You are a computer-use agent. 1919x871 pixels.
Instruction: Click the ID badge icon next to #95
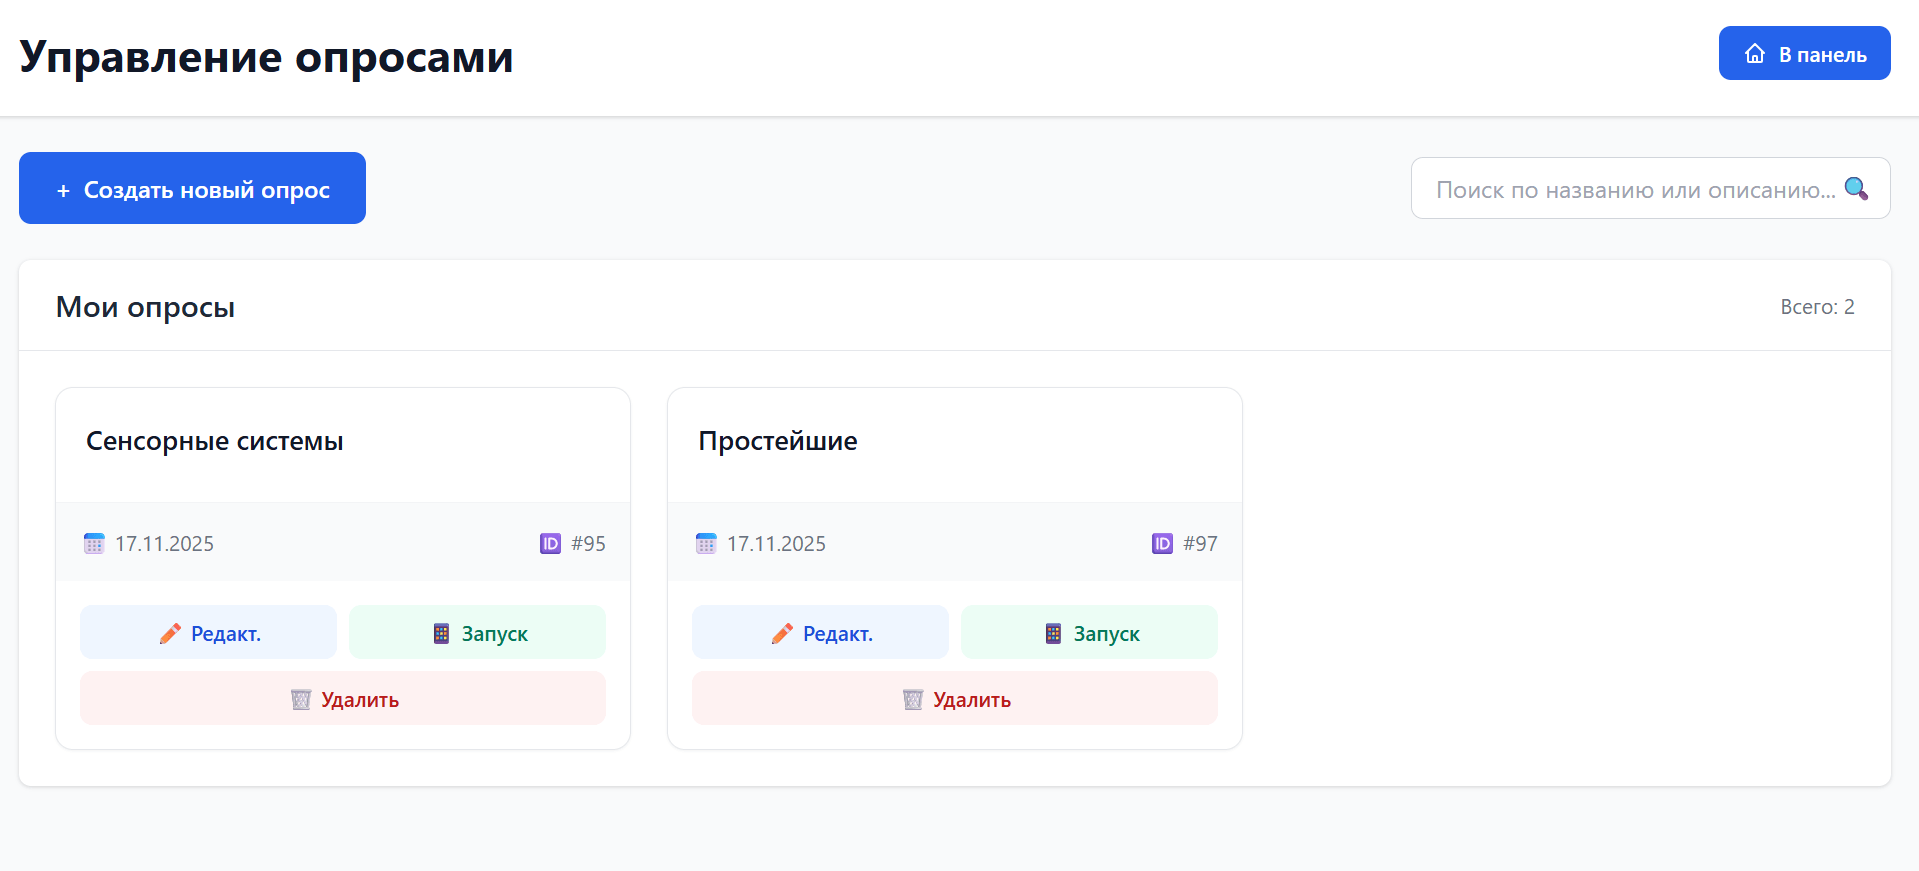[x=550, y=543]
